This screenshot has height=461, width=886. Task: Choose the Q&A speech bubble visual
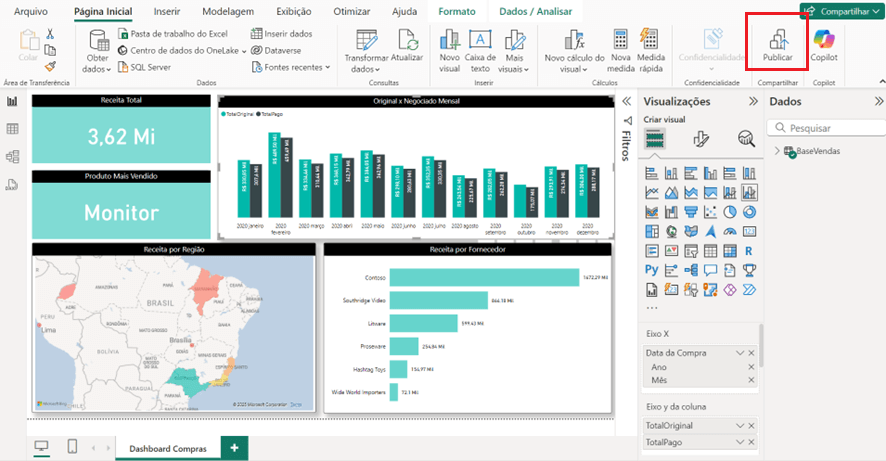point(710,270)
